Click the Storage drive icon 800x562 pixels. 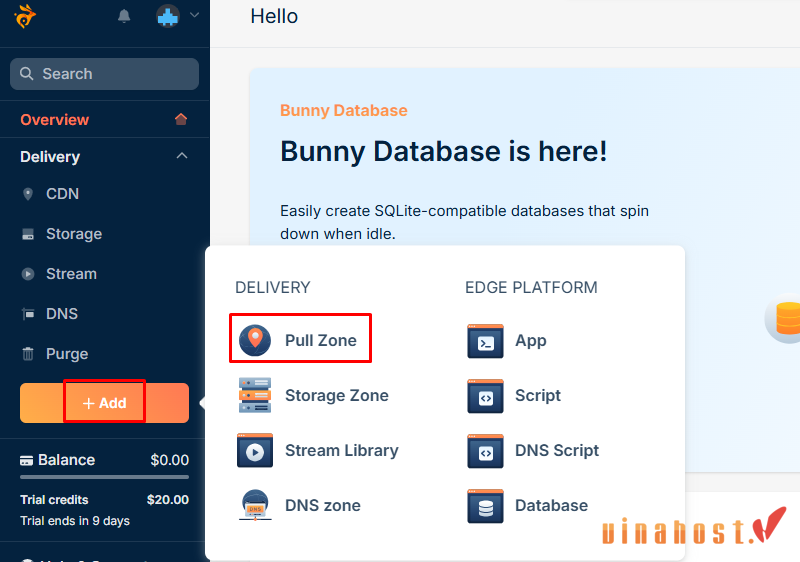tap(28, 234)
